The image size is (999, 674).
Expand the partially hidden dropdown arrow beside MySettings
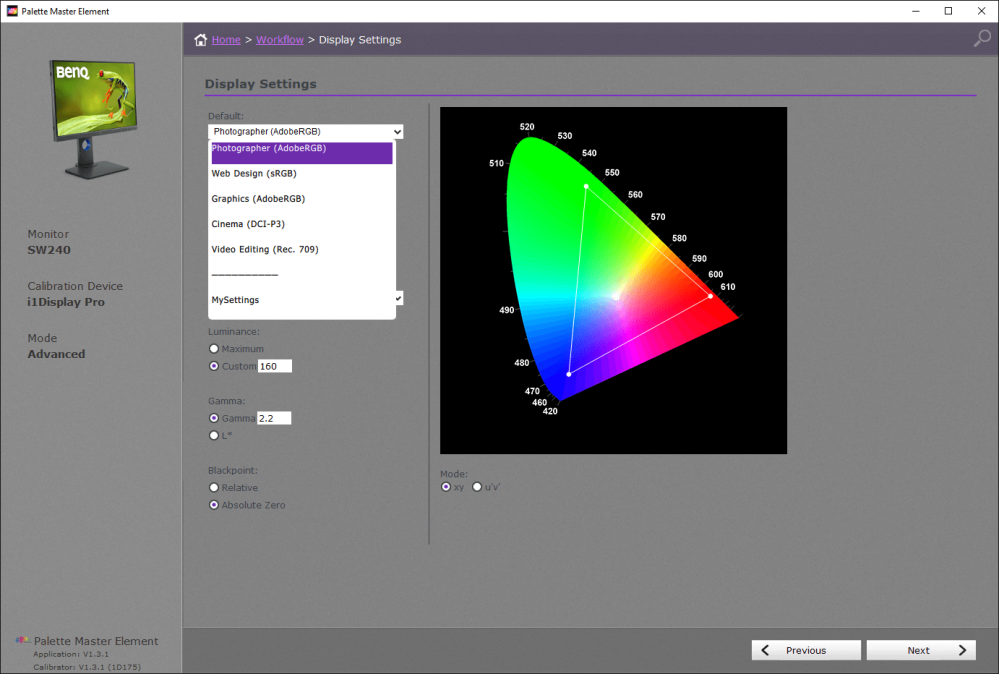click(399, 298)
